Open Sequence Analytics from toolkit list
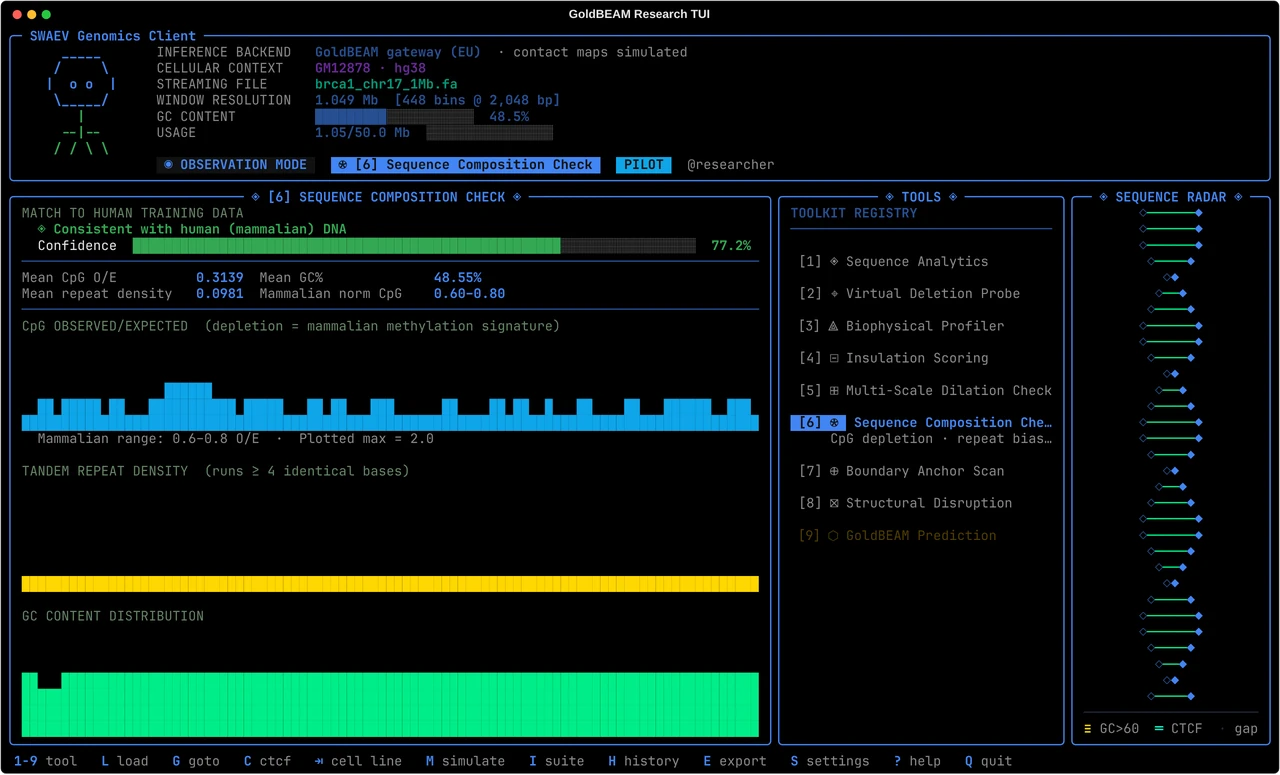Image resolution: width=1280 pixels, height=775 pixels. 893,262
